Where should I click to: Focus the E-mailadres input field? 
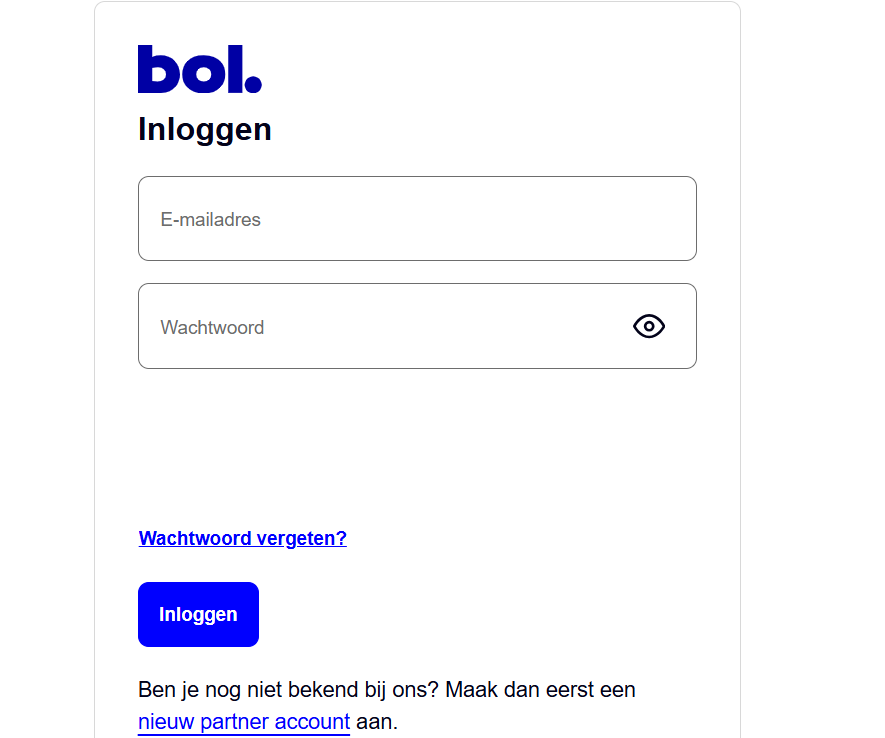417,218
